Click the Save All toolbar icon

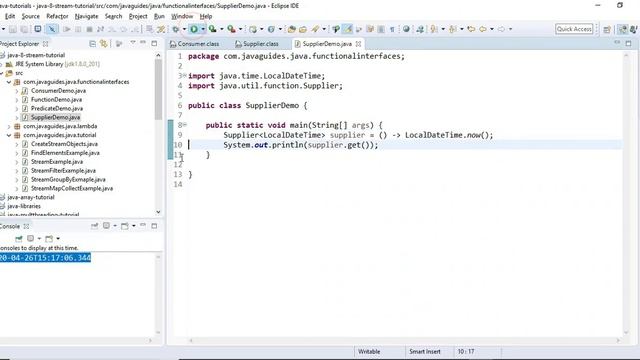tap(24, 29)
